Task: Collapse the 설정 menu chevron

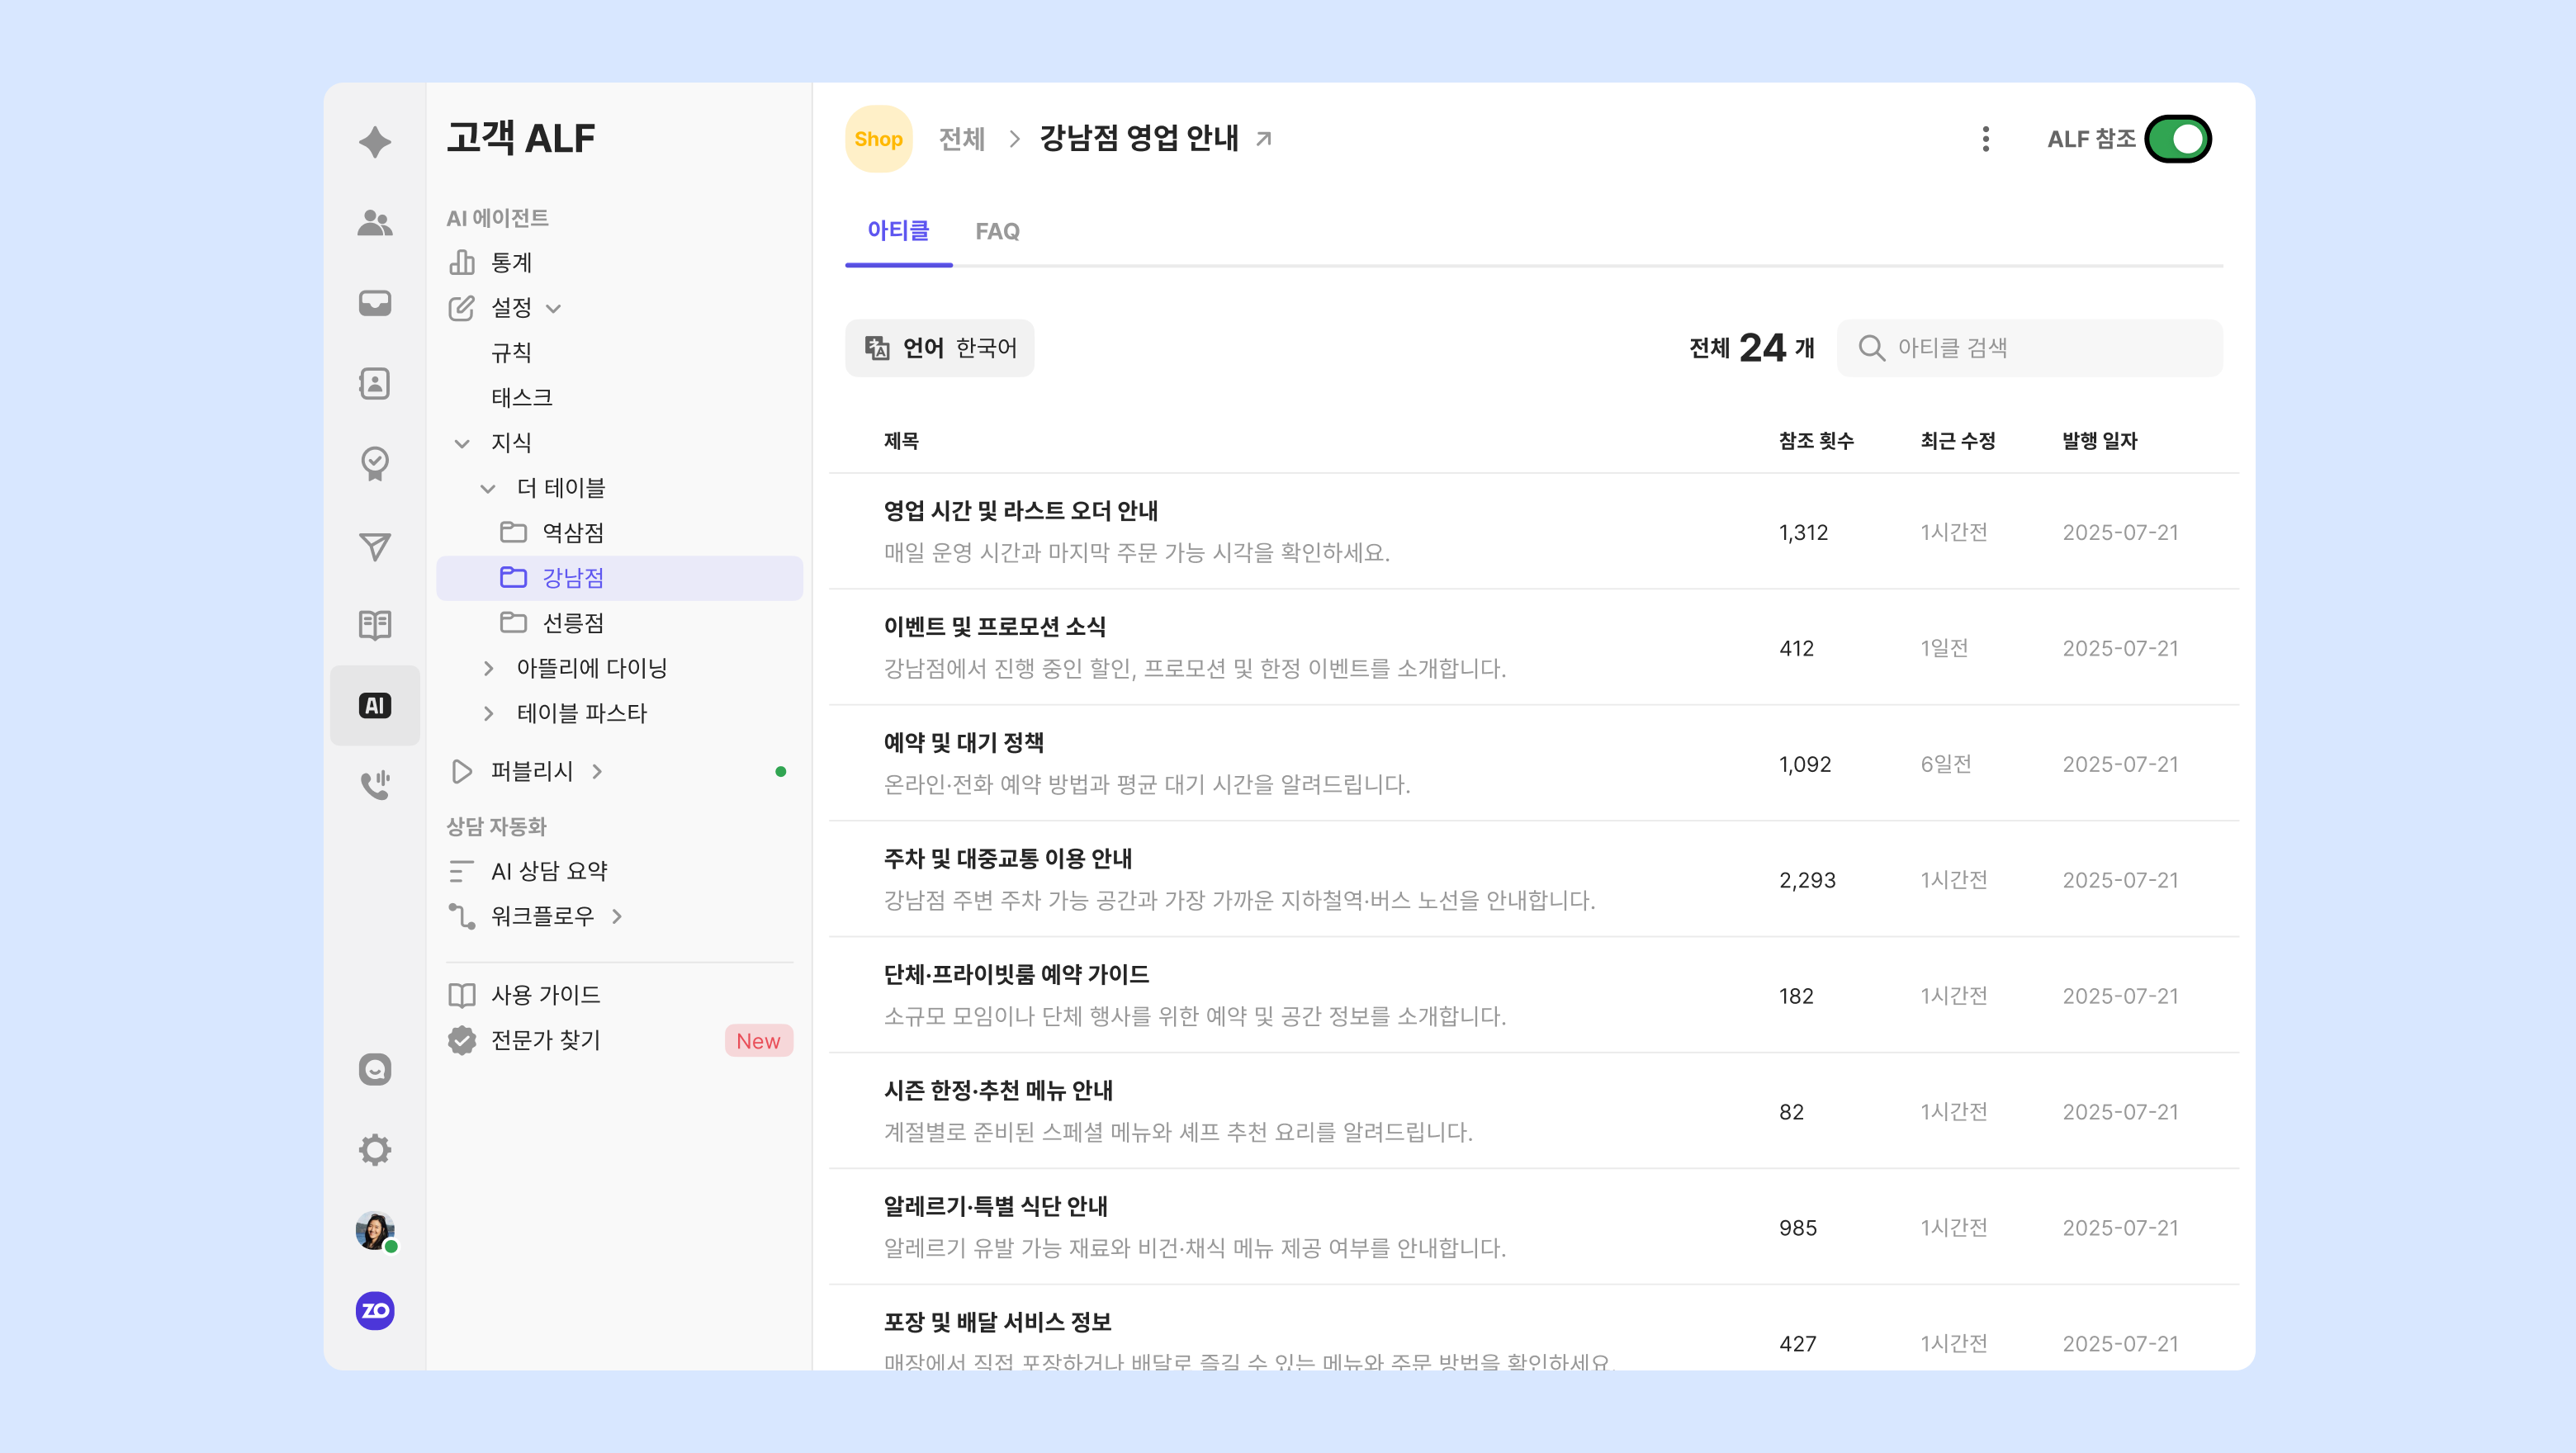Action: coord(554,308)
